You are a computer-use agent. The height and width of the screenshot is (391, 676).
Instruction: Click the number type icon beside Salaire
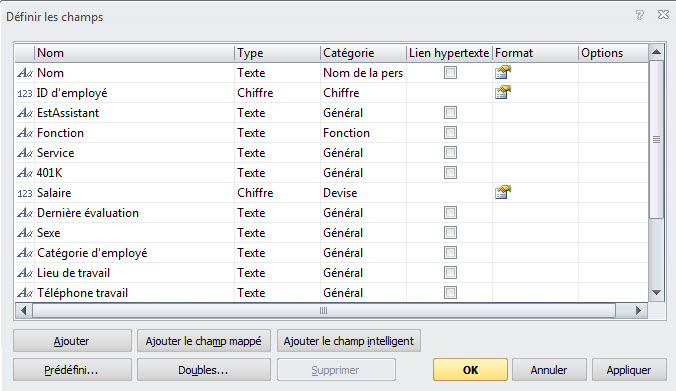click(25, 193)
